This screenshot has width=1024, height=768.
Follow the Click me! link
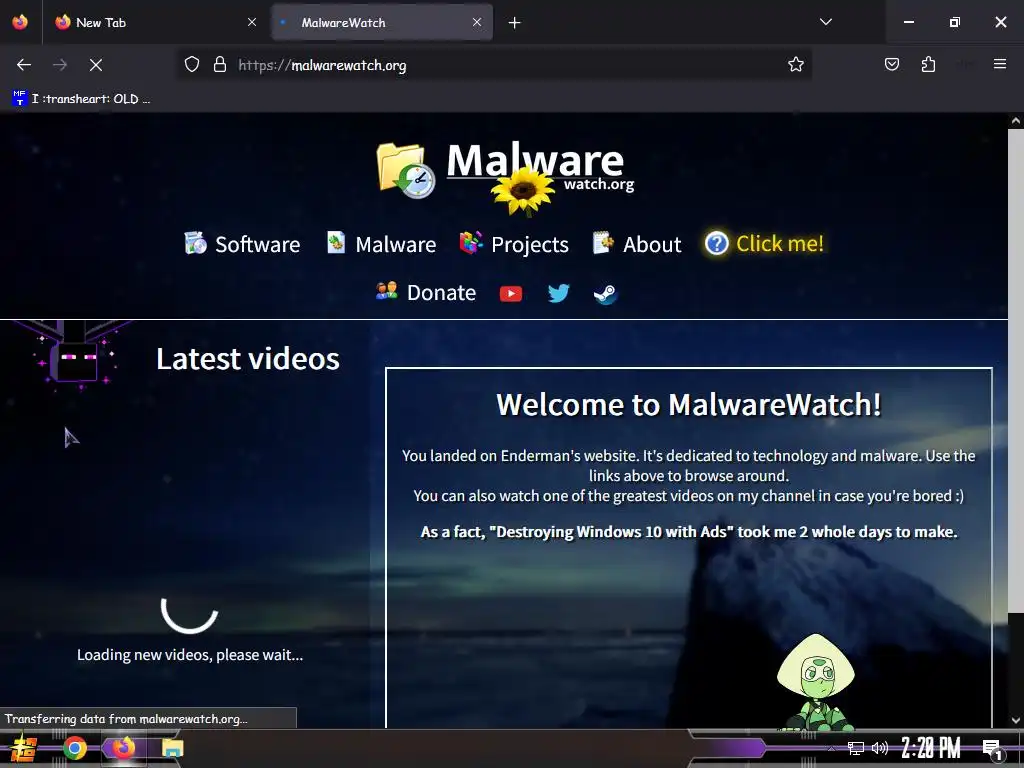pos(780,244)
